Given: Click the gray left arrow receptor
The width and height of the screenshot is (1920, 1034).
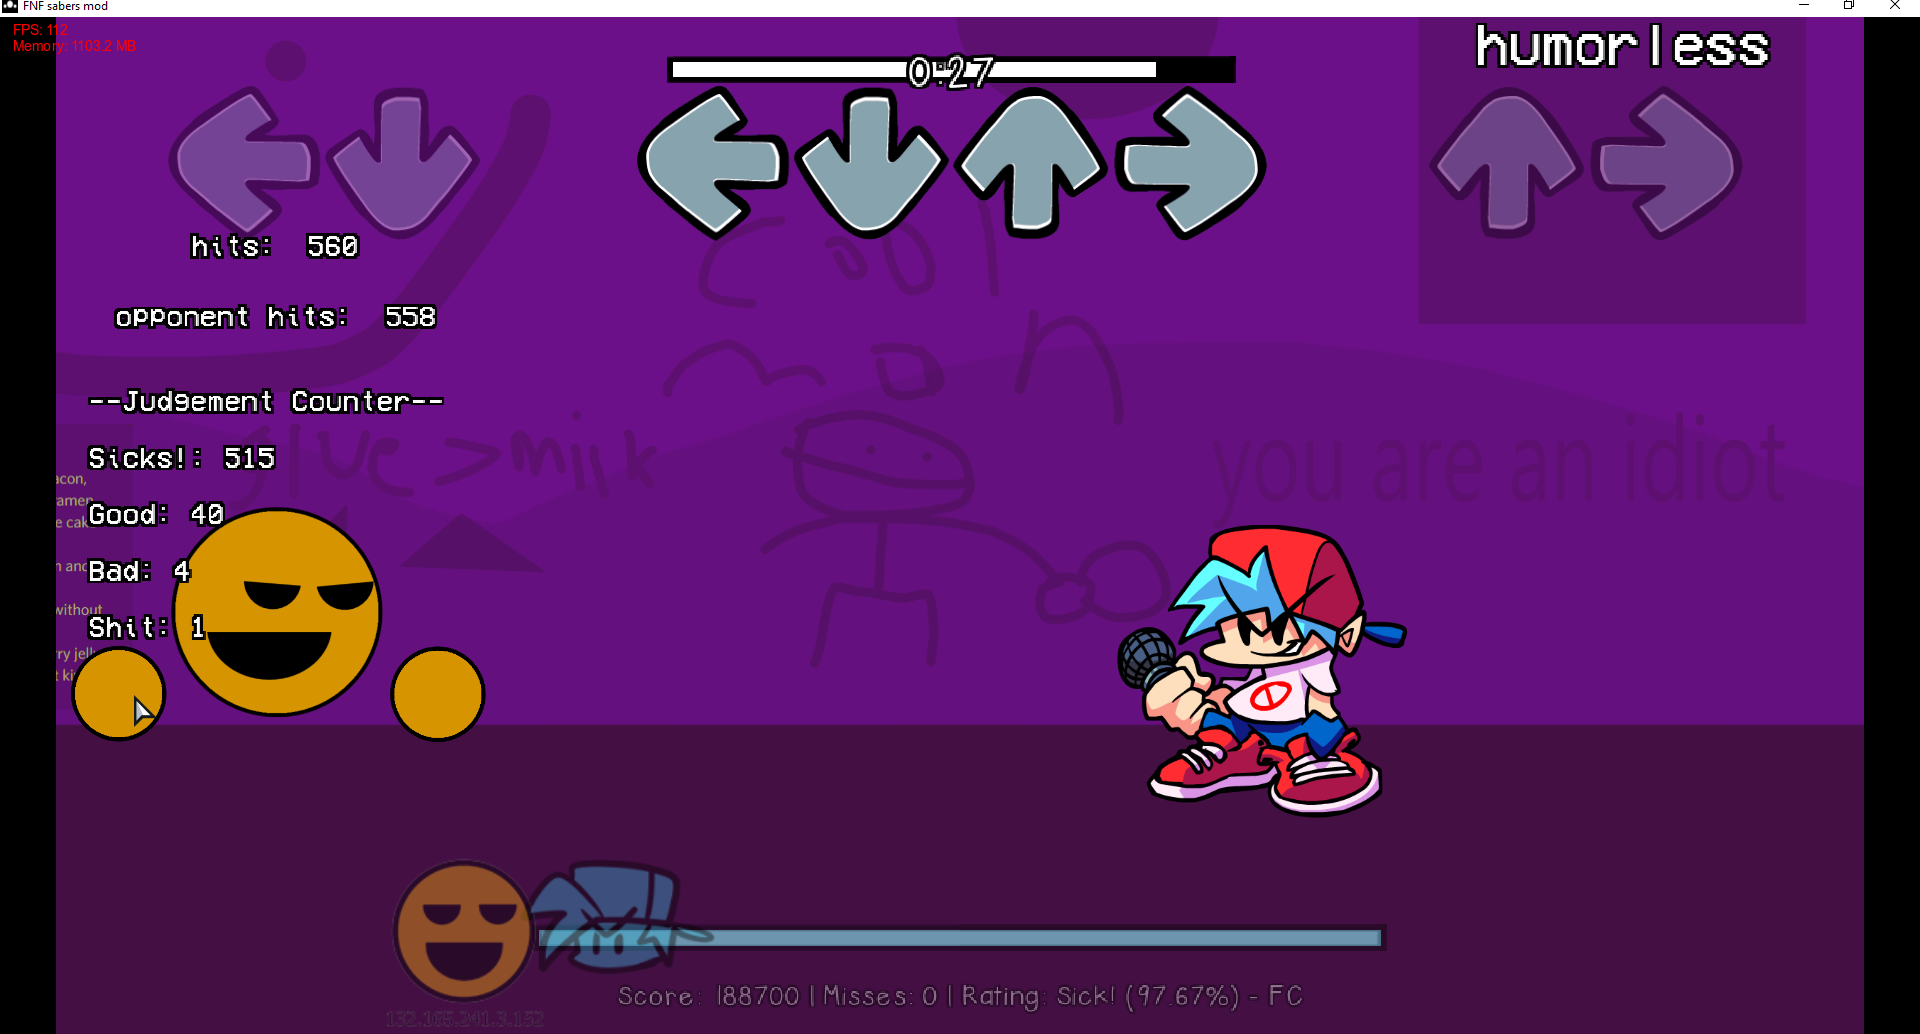Looking at the screenshot, I should pyautogui.click(x=712, y=163).
